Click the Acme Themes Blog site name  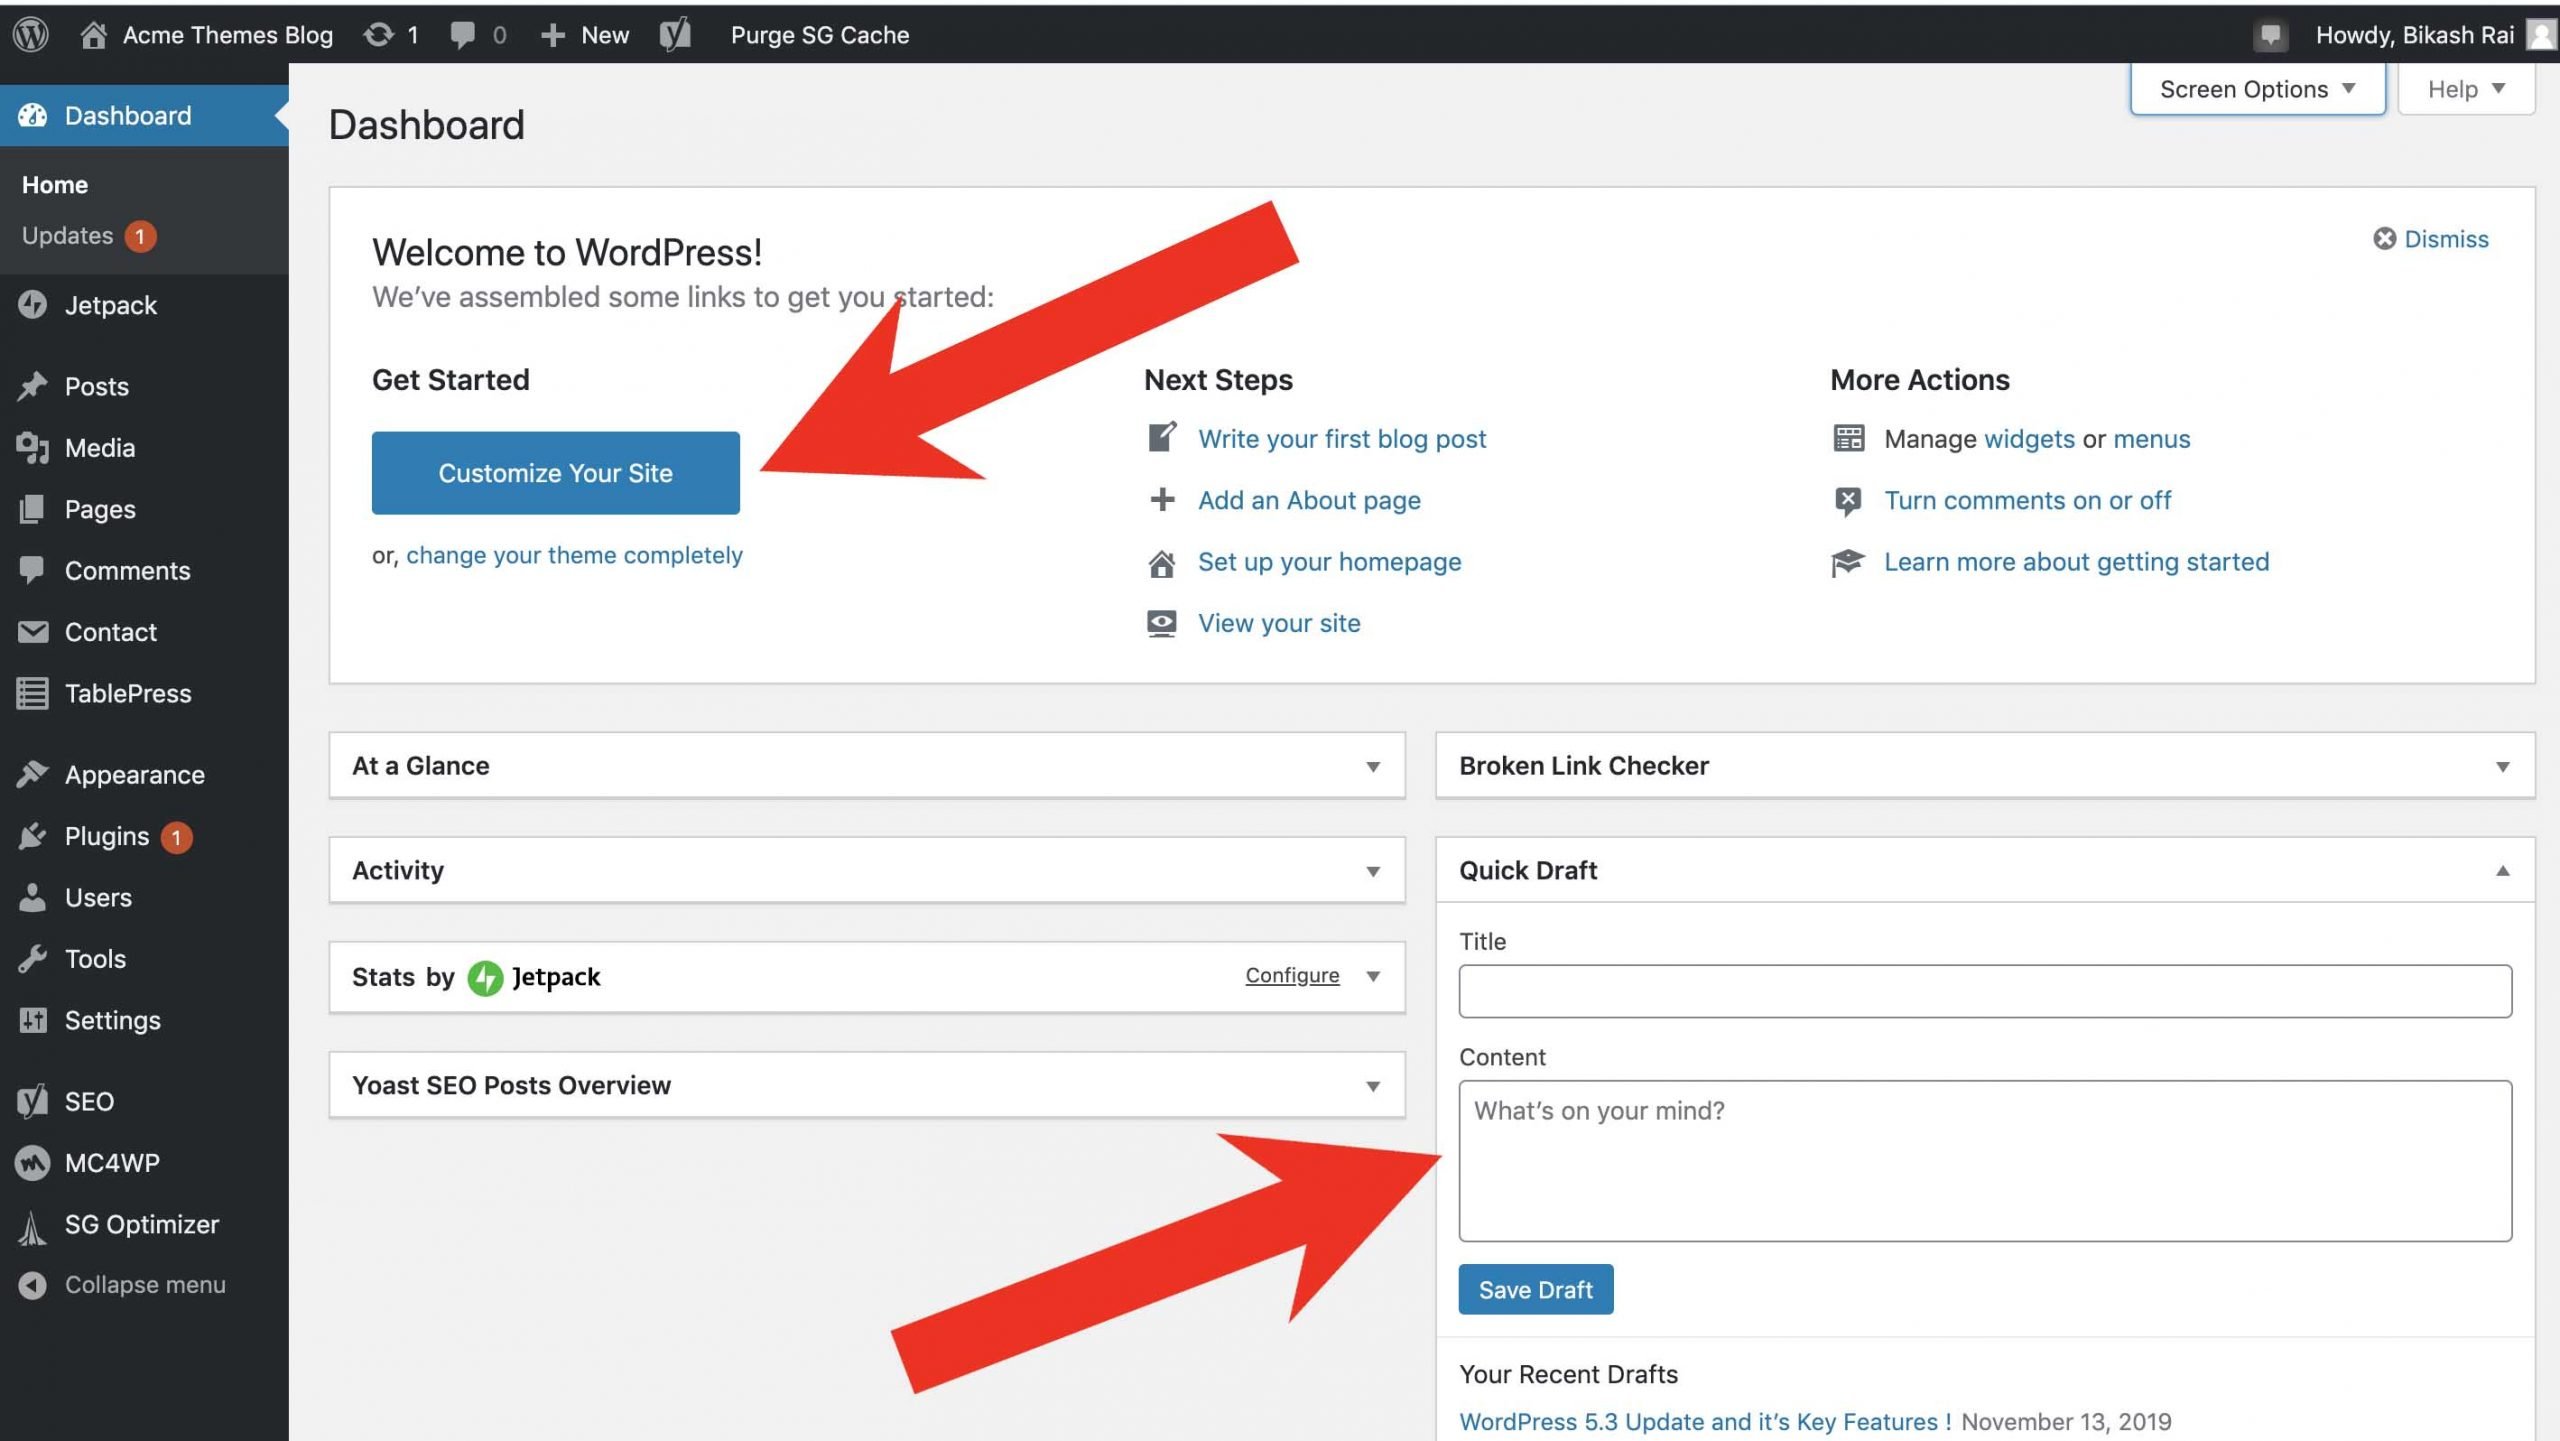[227, 35]
